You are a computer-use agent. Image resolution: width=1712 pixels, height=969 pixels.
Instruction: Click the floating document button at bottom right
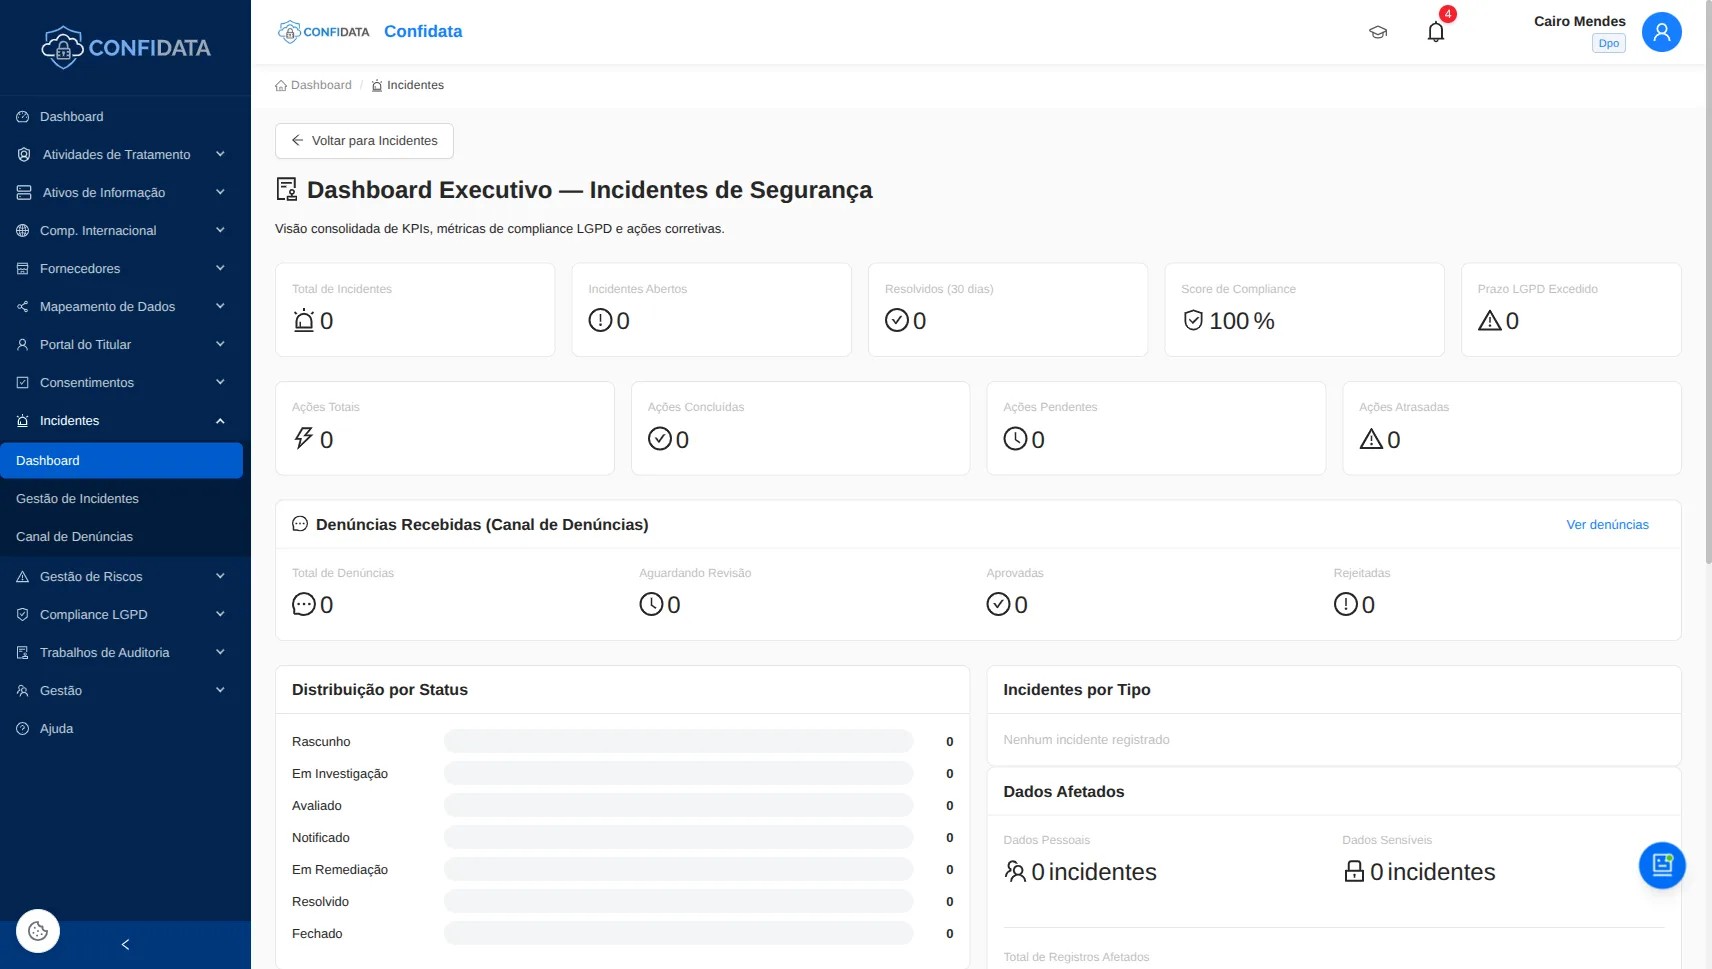[x=1661, y=864]
